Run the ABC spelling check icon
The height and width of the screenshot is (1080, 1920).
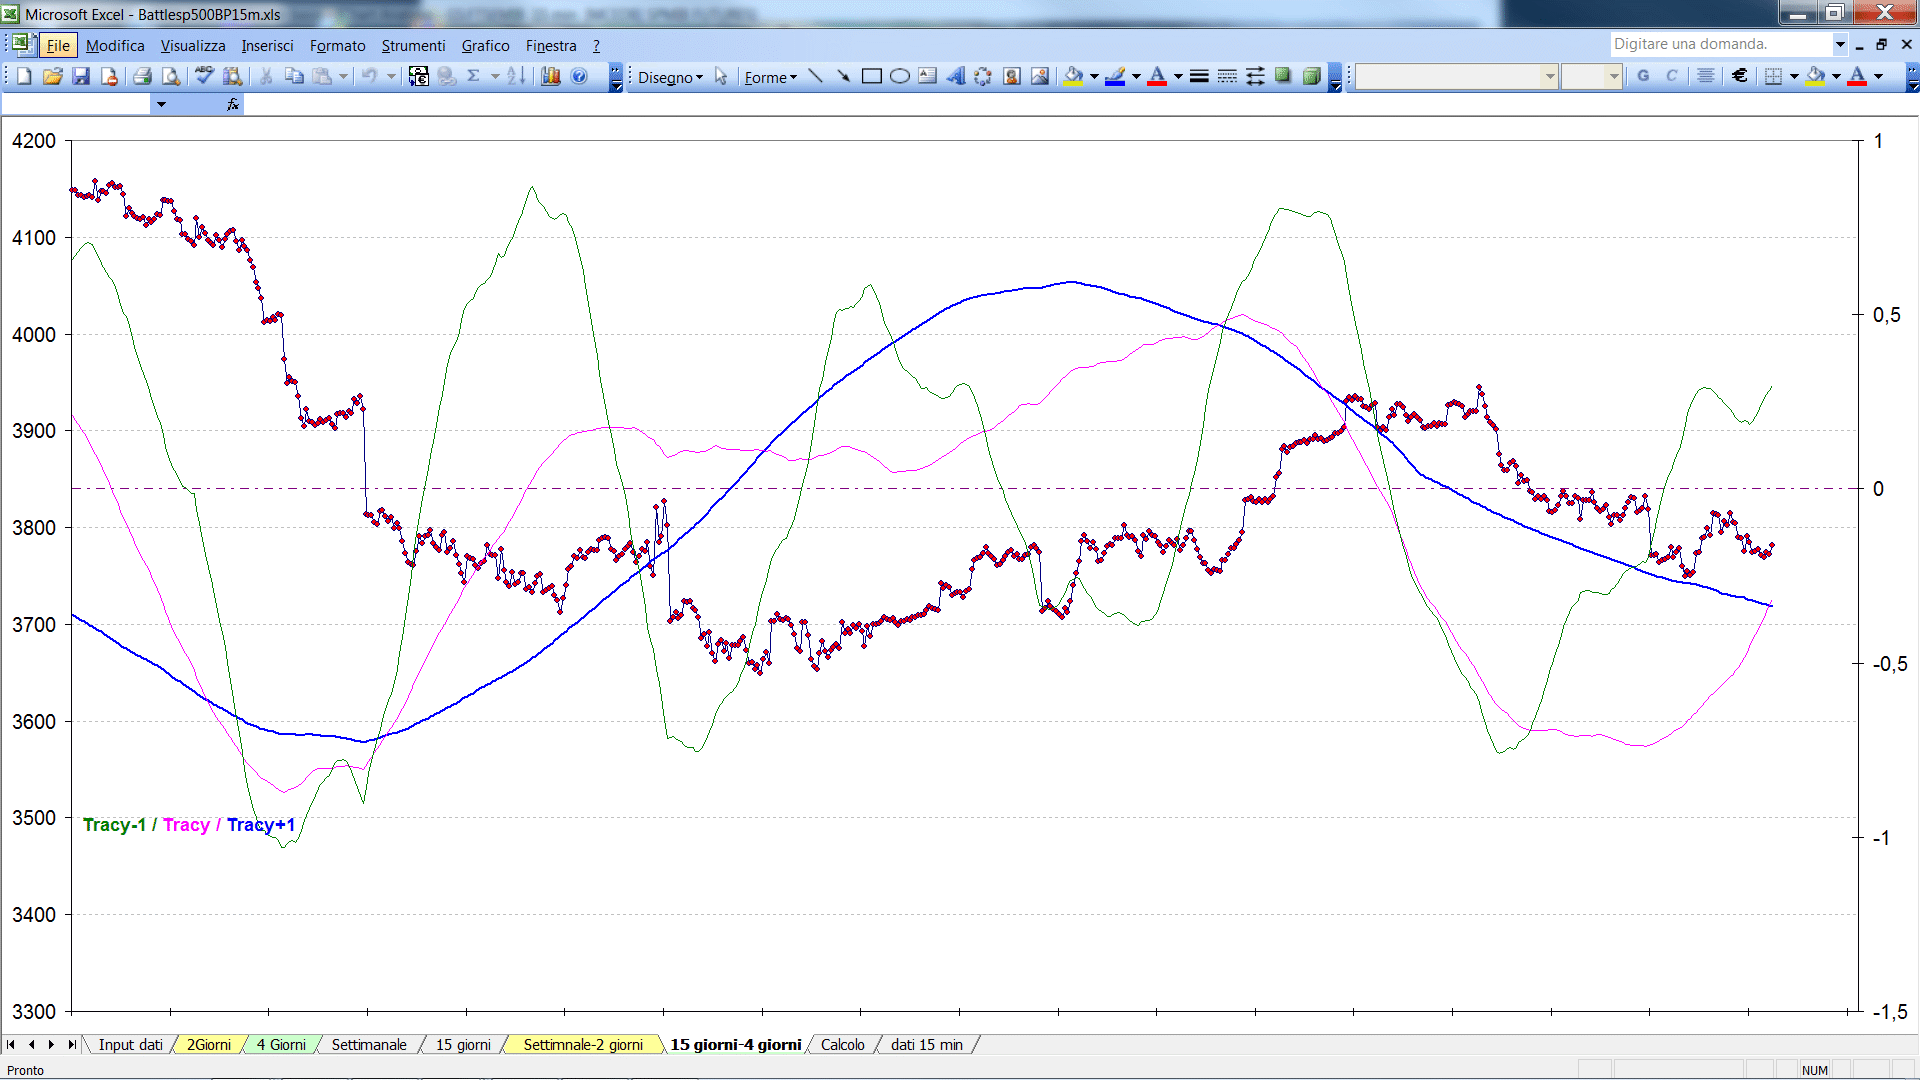pos(204,76)
